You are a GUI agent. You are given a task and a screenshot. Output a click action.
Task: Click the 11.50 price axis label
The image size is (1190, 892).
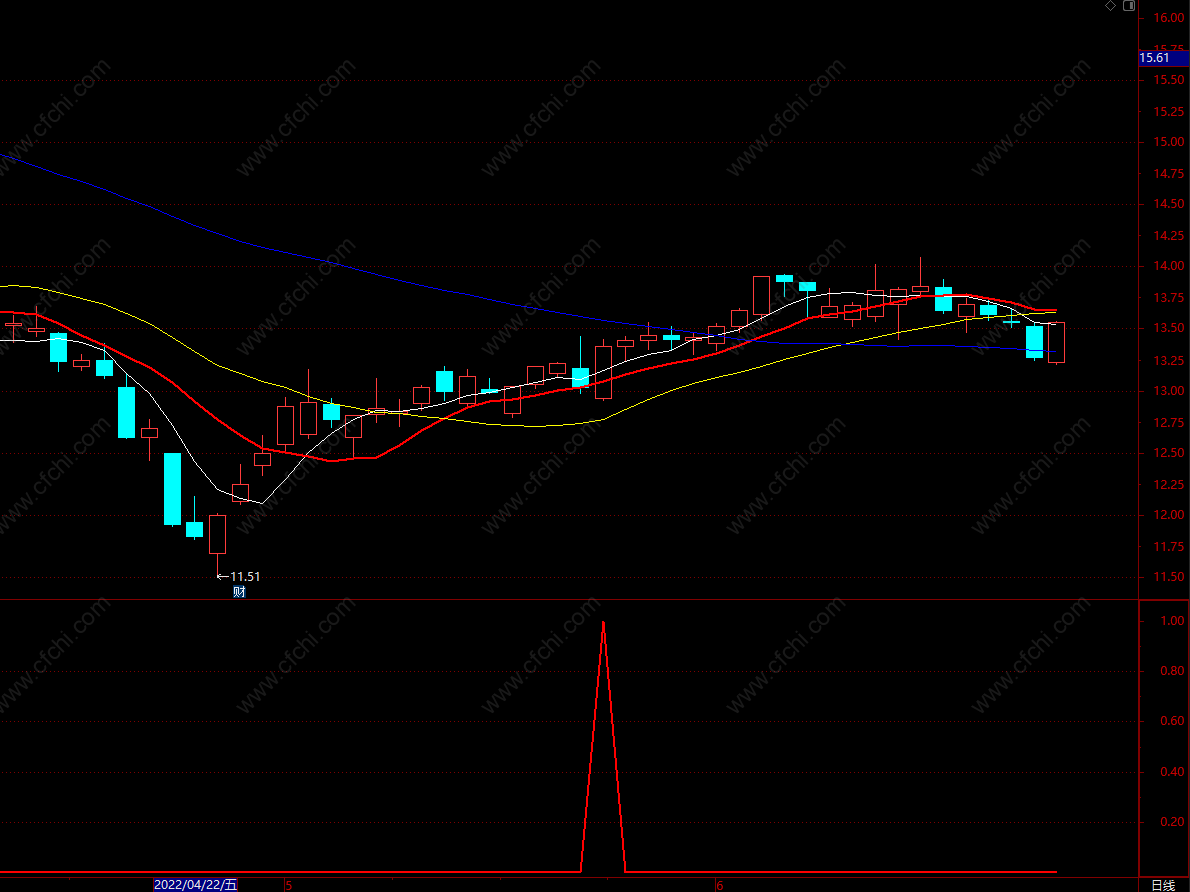tap(1168, 577)
